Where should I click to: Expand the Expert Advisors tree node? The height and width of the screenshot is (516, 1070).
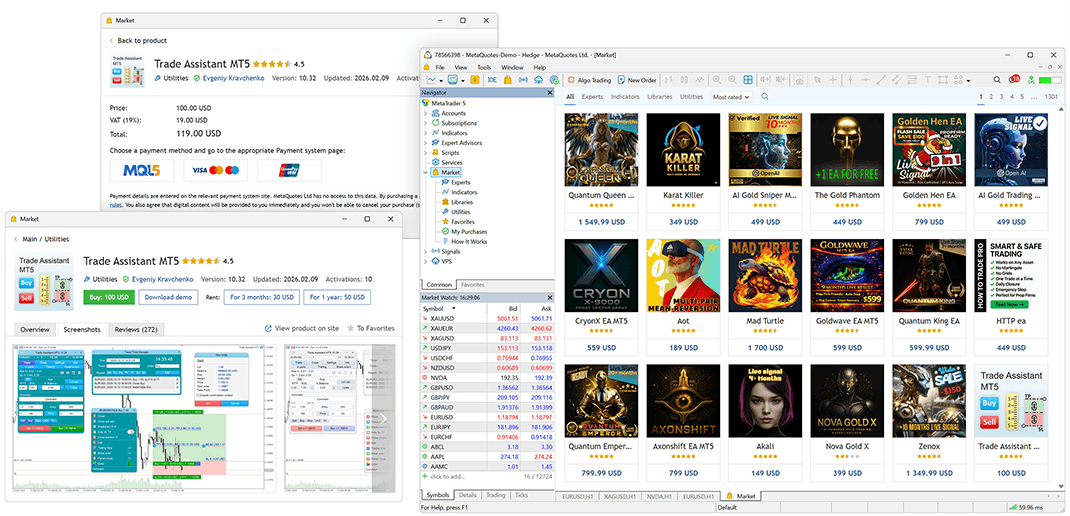(426, 143)
